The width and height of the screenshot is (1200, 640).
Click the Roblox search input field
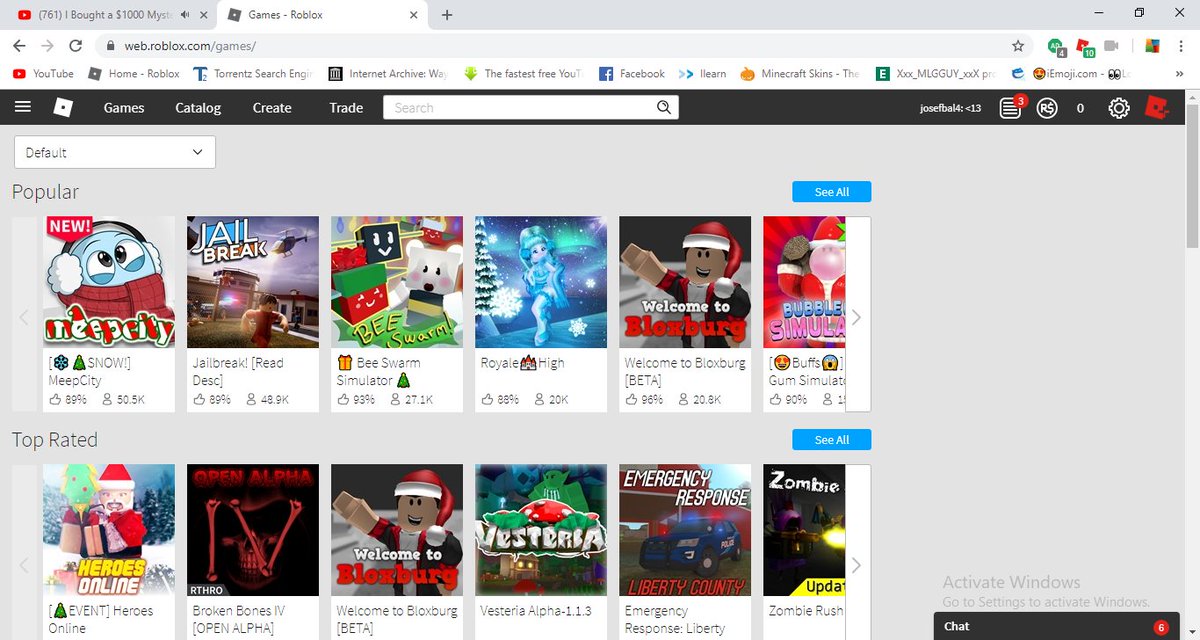tap(518, 108)
